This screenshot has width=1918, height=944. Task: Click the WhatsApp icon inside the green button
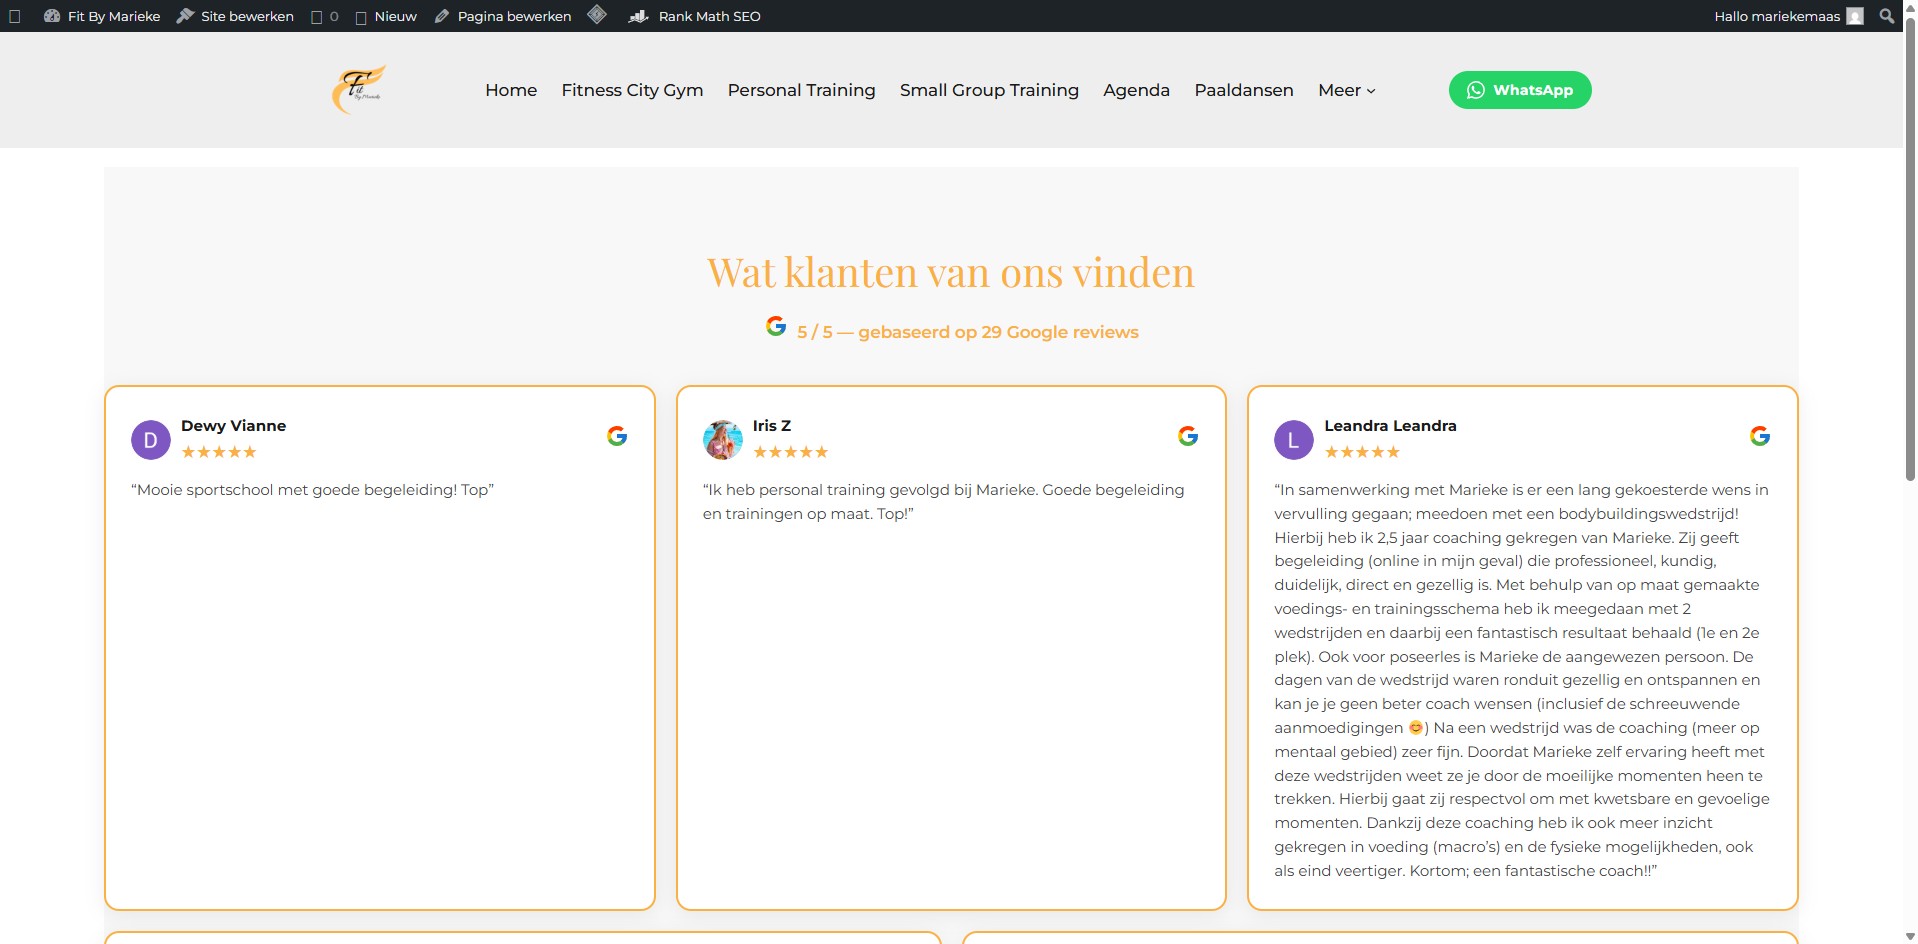(x=1475, y=89)
